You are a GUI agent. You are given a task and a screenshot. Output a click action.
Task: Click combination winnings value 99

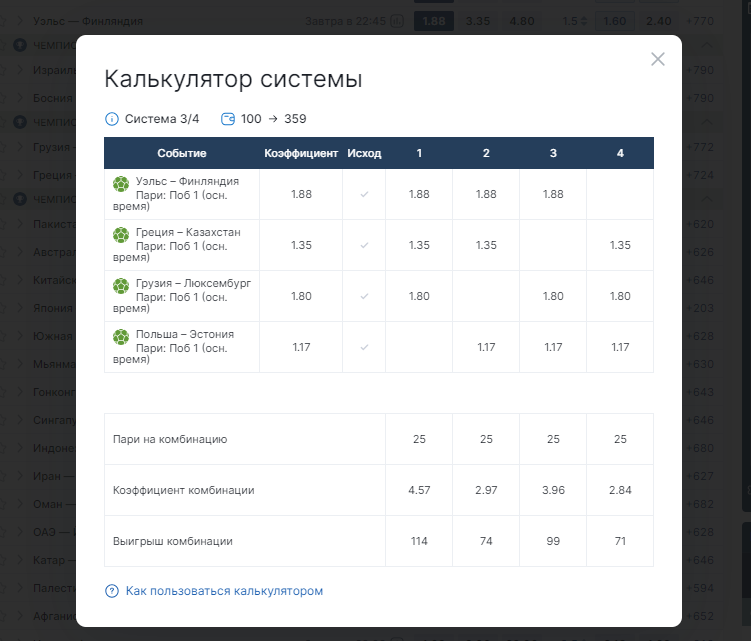(553, 541)
